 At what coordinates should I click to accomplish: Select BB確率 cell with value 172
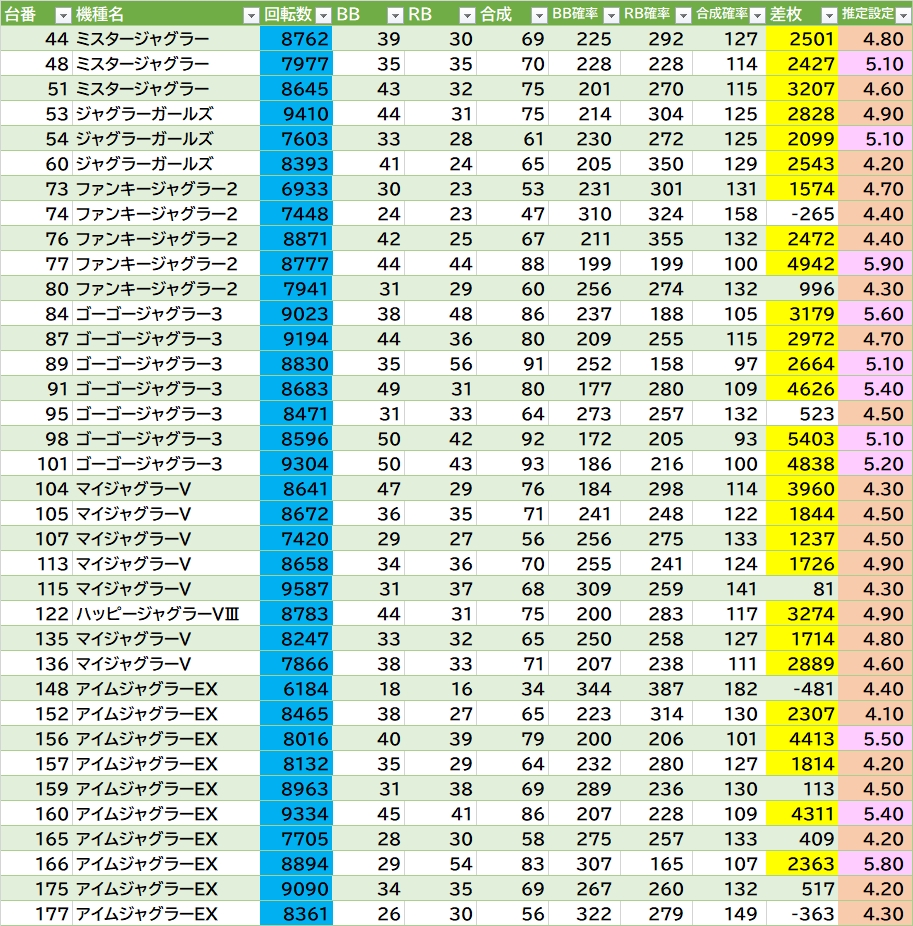[x=585, y=438]
